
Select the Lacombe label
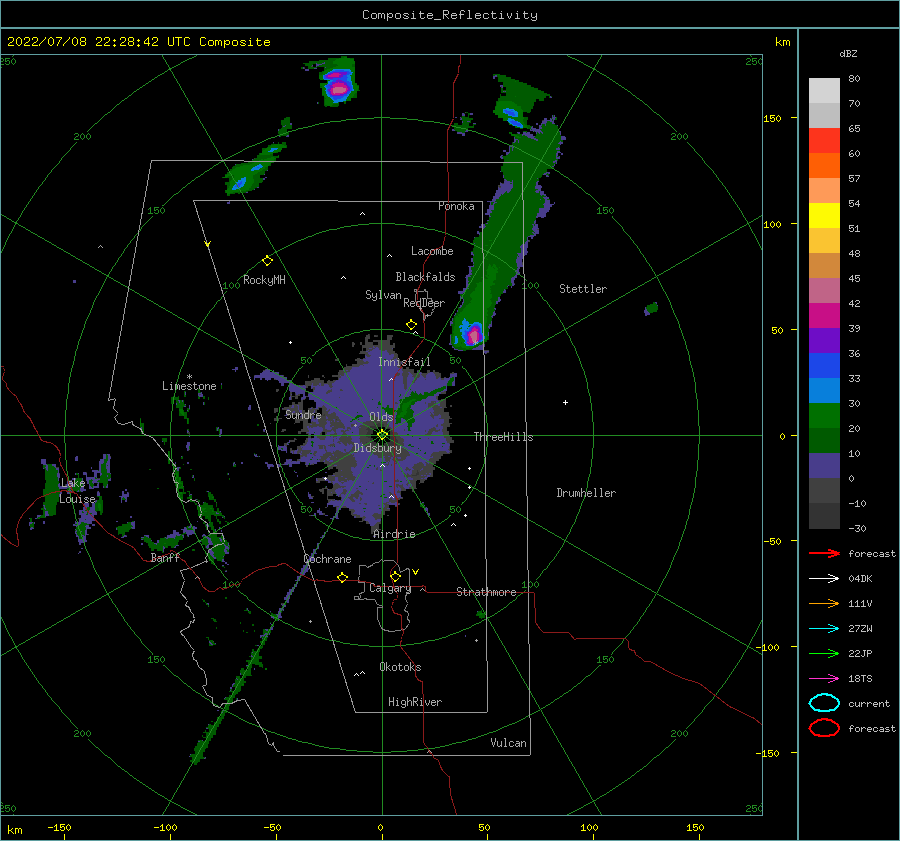(432, 251)
